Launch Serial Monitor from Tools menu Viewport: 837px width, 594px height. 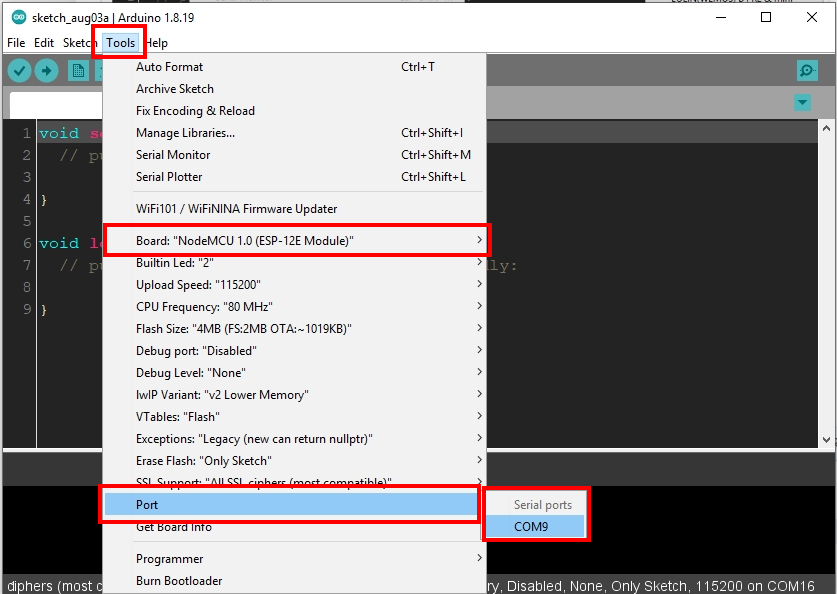click(x=294, y=155)
